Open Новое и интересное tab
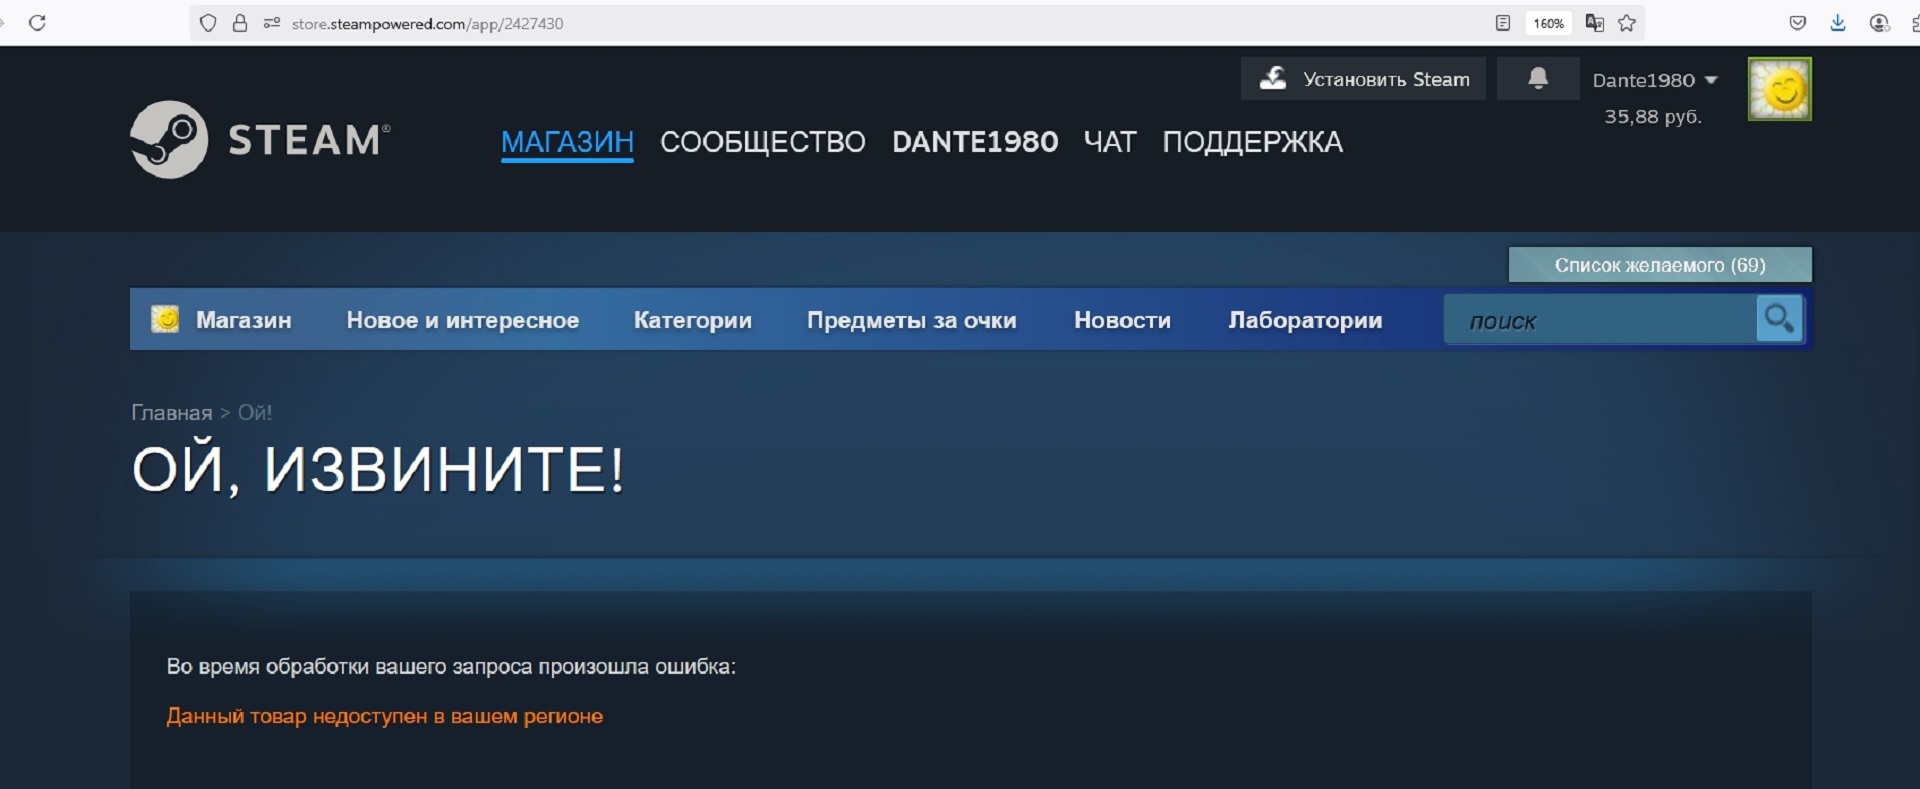 pyautogui.click(x=463, y=320)
